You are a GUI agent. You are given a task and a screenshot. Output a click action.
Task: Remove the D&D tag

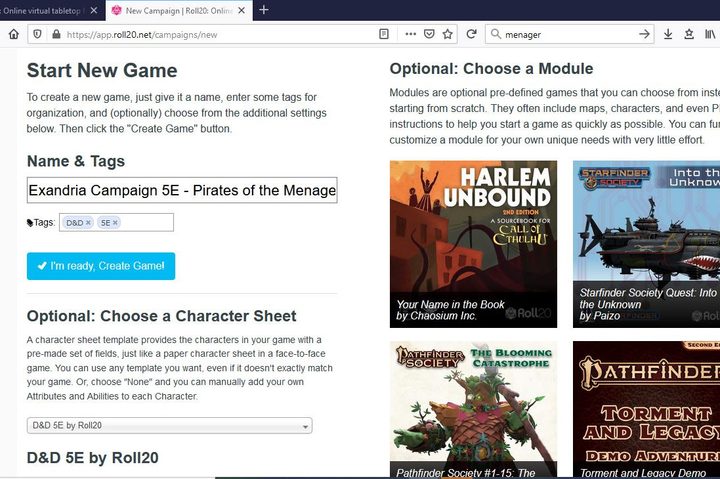[x=88, y=223]
